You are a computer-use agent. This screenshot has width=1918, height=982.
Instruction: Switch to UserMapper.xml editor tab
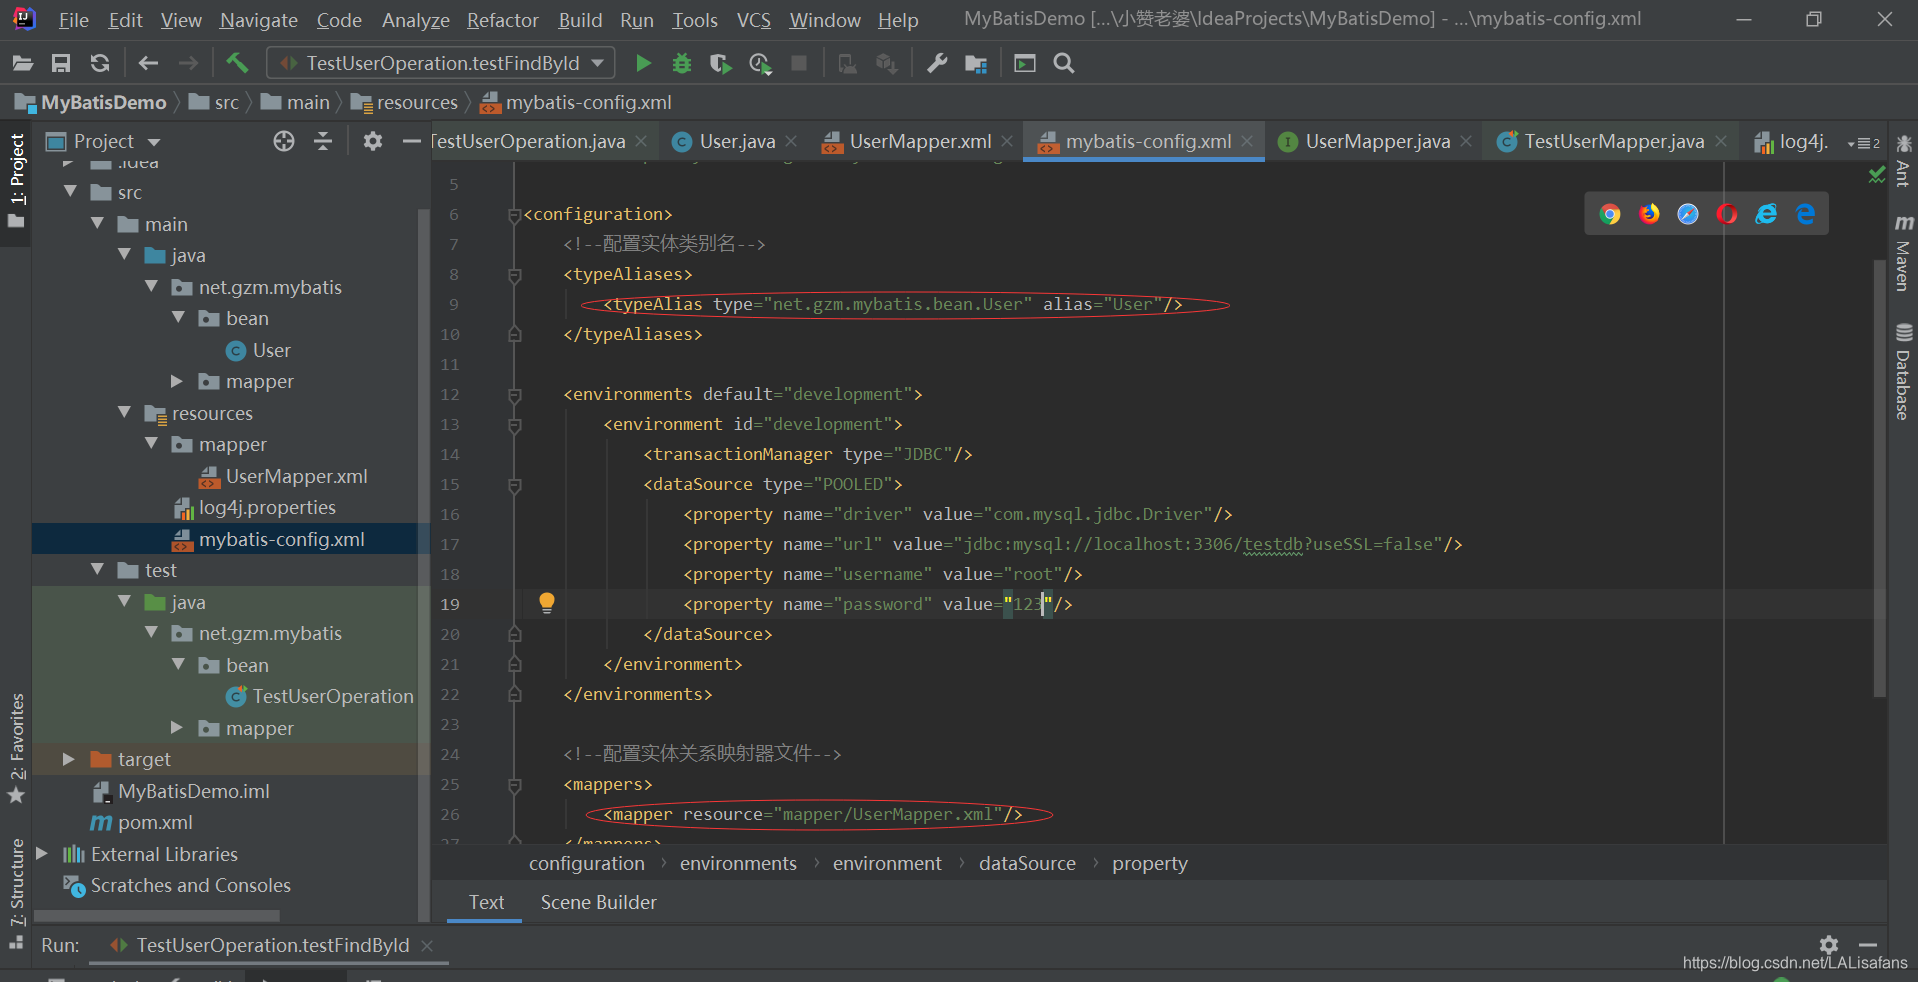coord(919,142)
